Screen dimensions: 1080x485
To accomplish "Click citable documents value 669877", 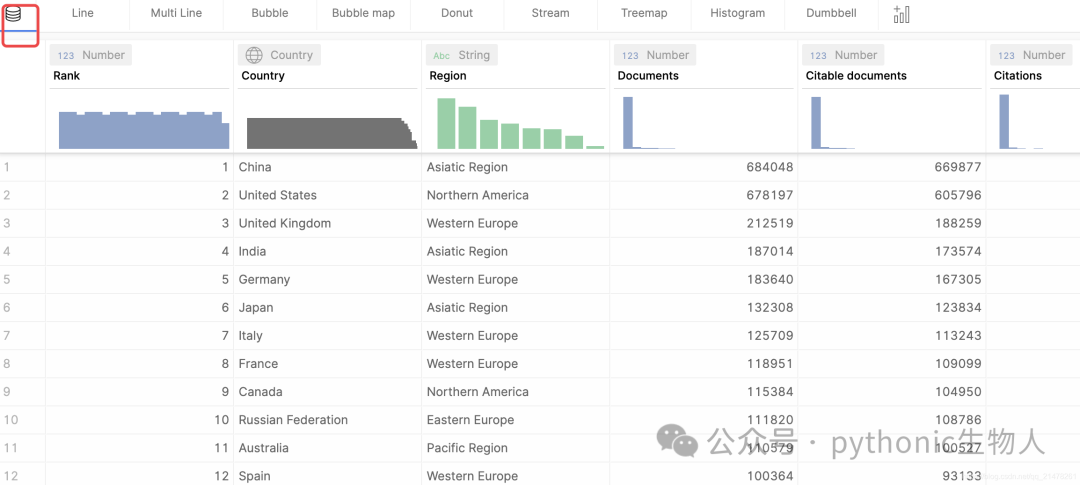I will [957, 167].
